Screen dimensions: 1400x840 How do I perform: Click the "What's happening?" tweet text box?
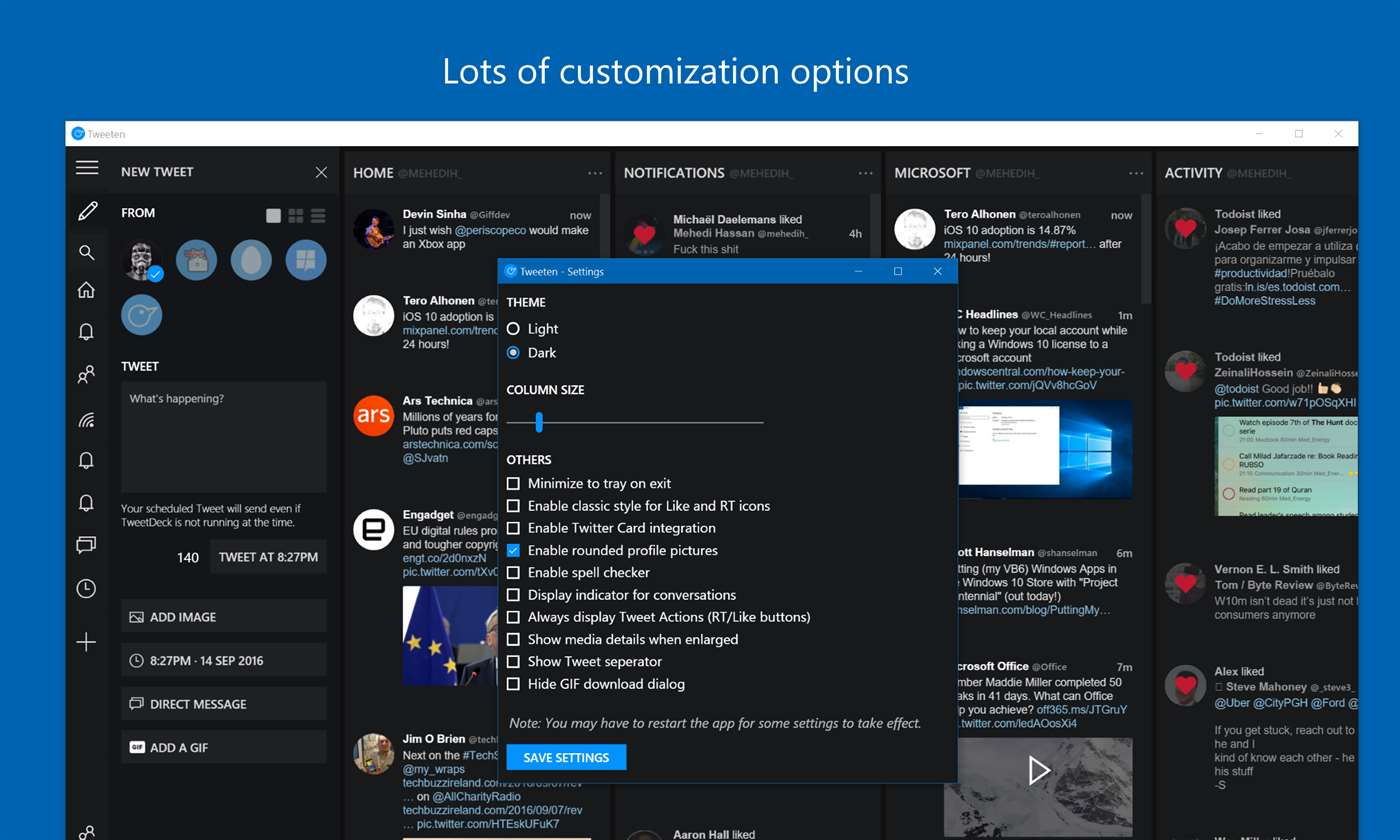pos(224,437)
